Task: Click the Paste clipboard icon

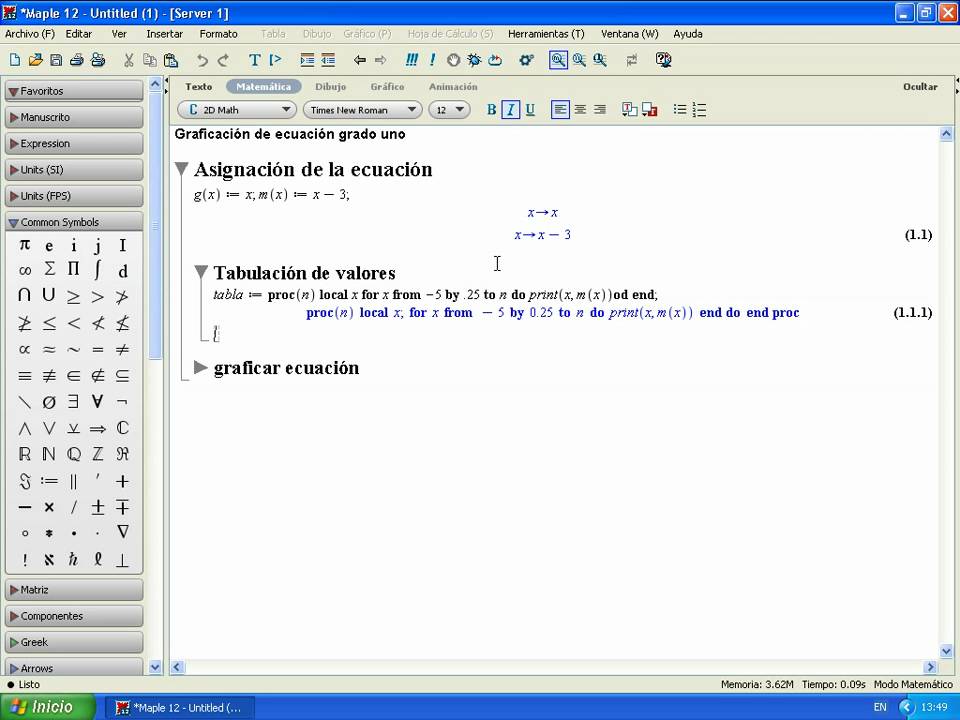Action: [x=171, y=59]
